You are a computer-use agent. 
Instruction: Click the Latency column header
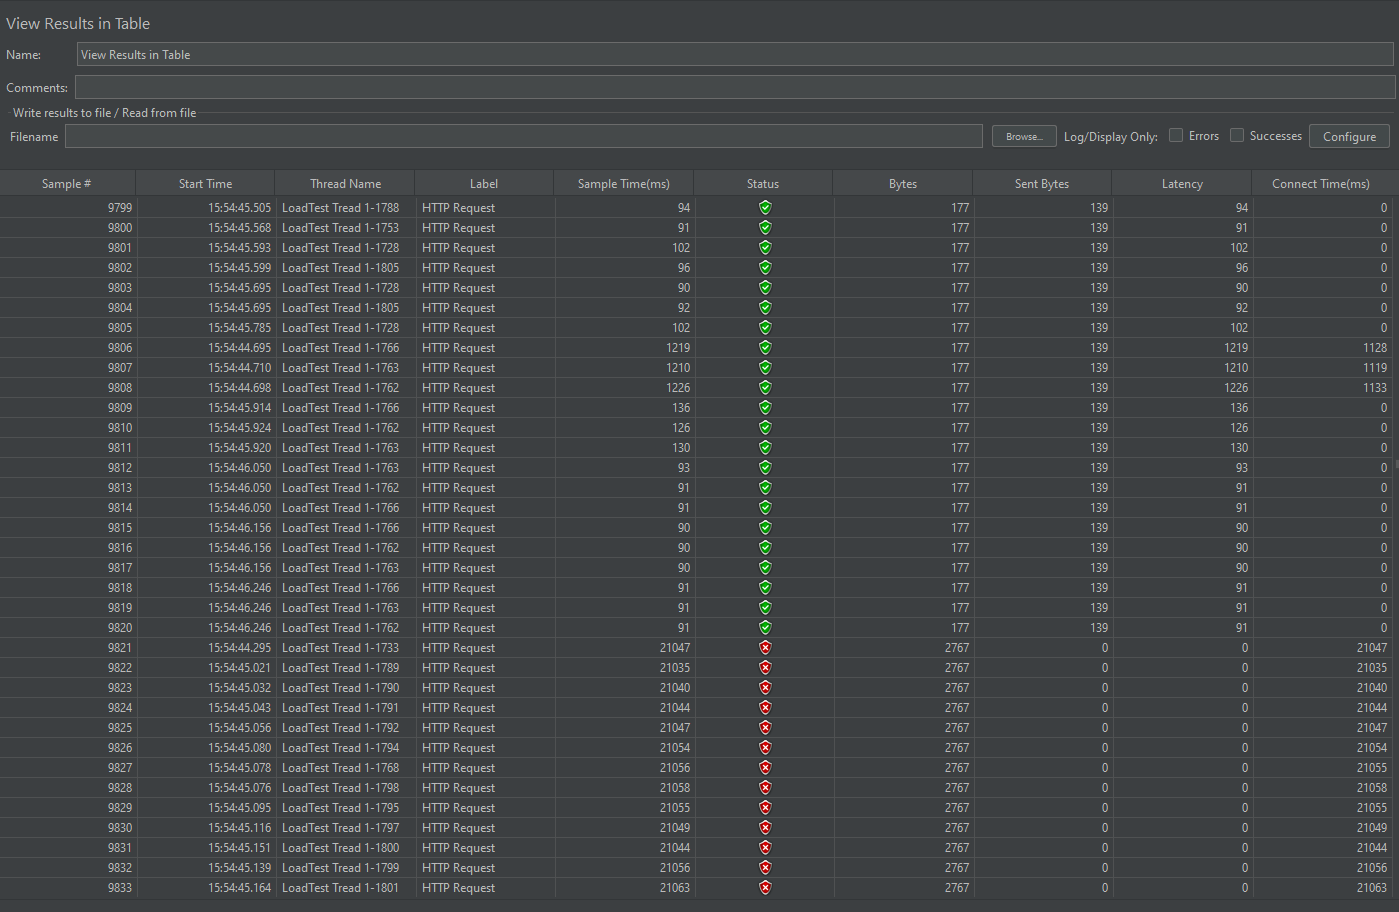[x=1181, y=184]
